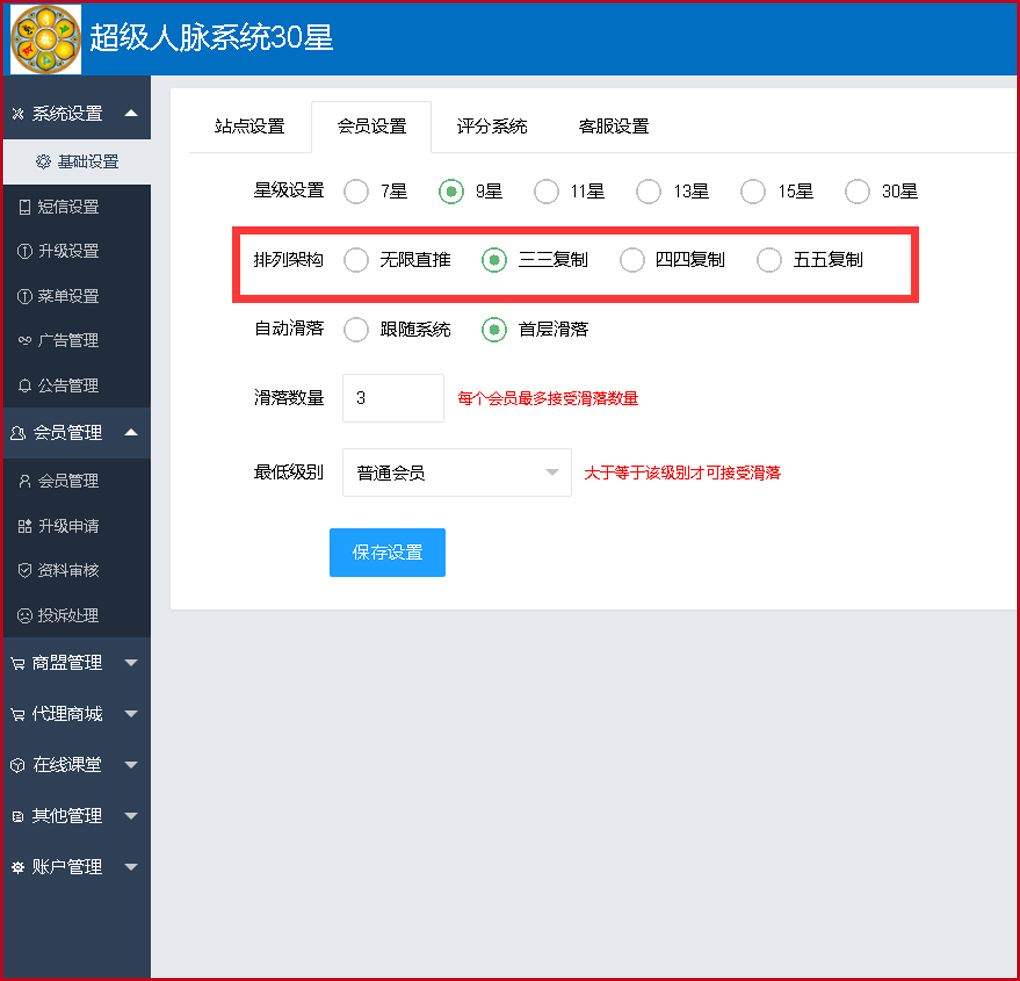Select 四四复制 in 排列架构
The image size is (1020, 981).
[x=632, y=259]
